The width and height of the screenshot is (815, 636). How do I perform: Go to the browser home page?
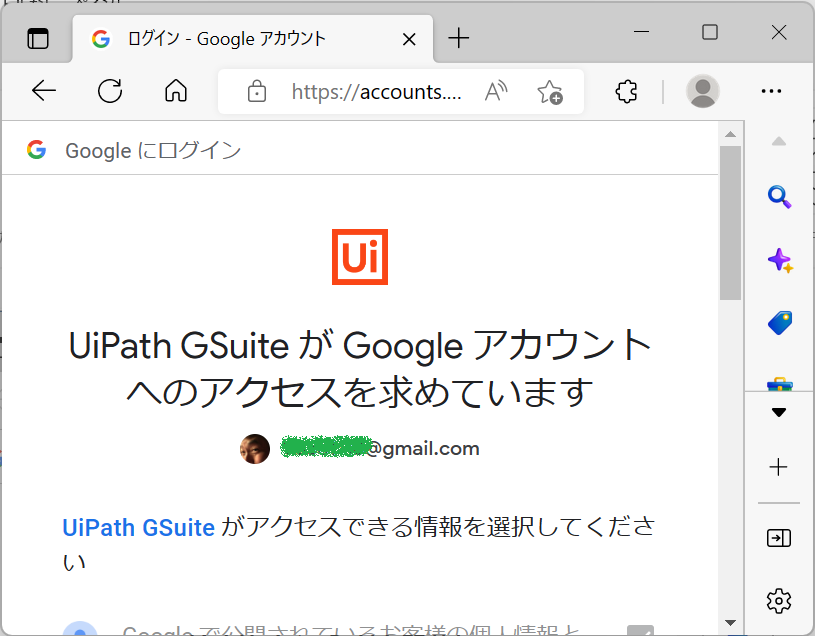point(176,91)
